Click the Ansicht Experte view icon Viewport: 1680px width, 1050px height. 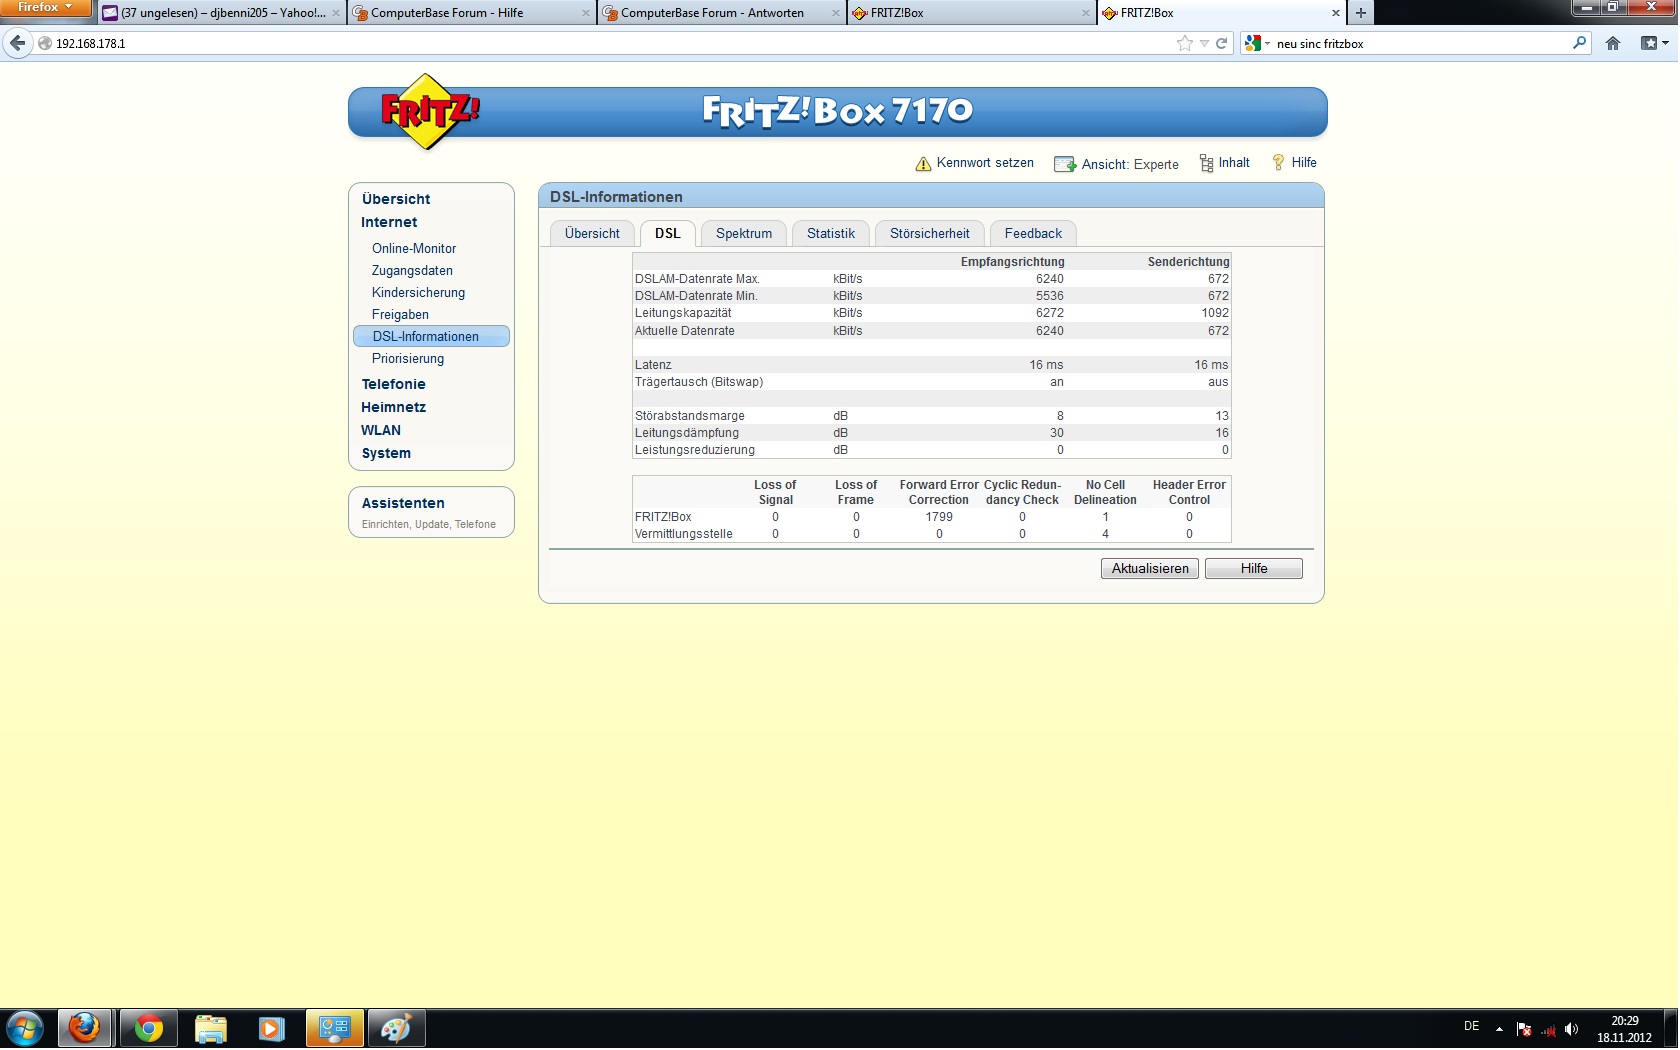pyautogui.click(x=1065, y=164)
